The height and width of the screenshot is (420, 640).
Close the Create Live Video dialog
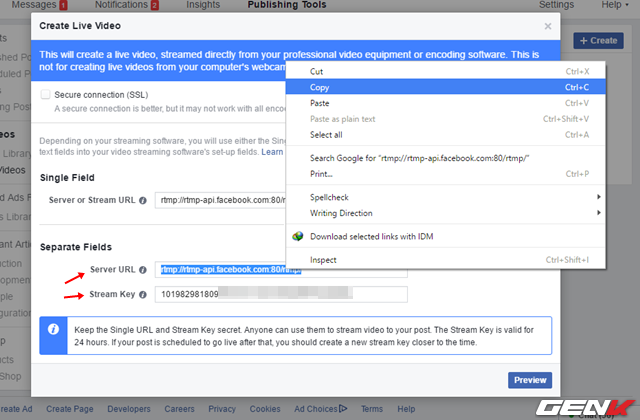tap(548, 26)
